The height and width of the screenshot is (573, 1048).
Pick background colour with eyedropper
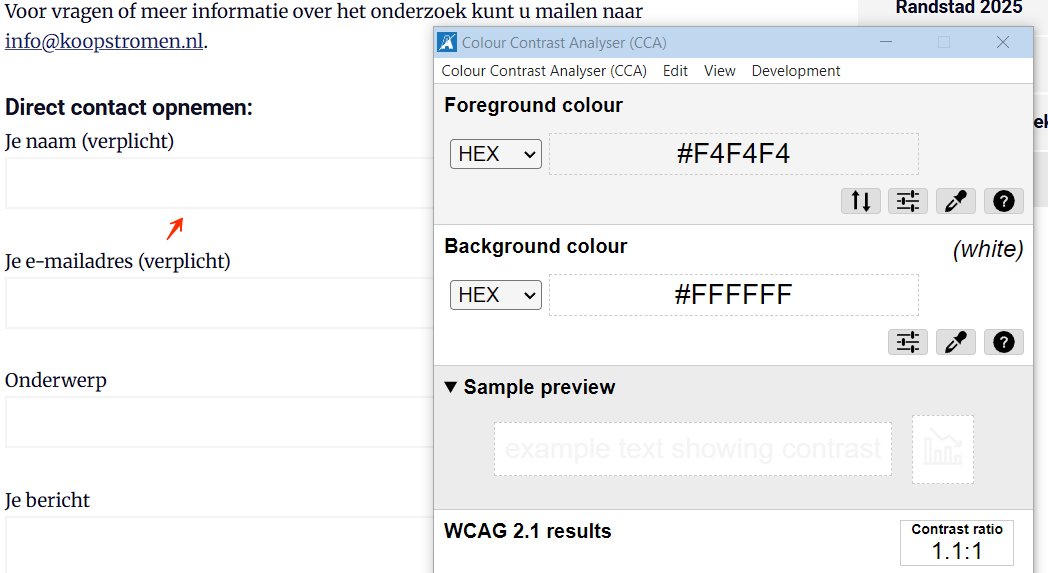(x=956, y=342)
